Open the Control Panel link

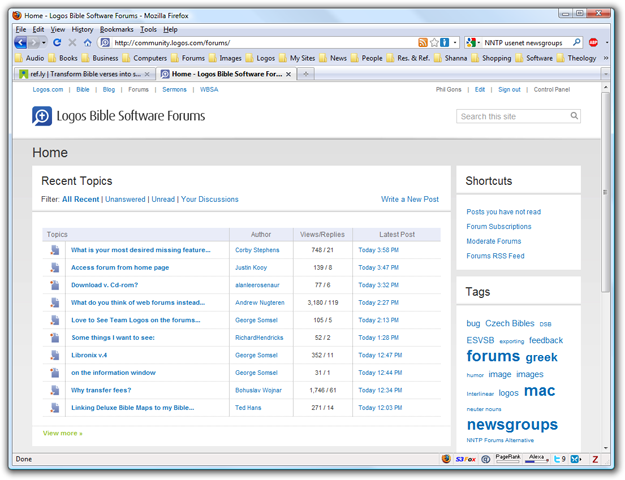click(x=552, y=90)
